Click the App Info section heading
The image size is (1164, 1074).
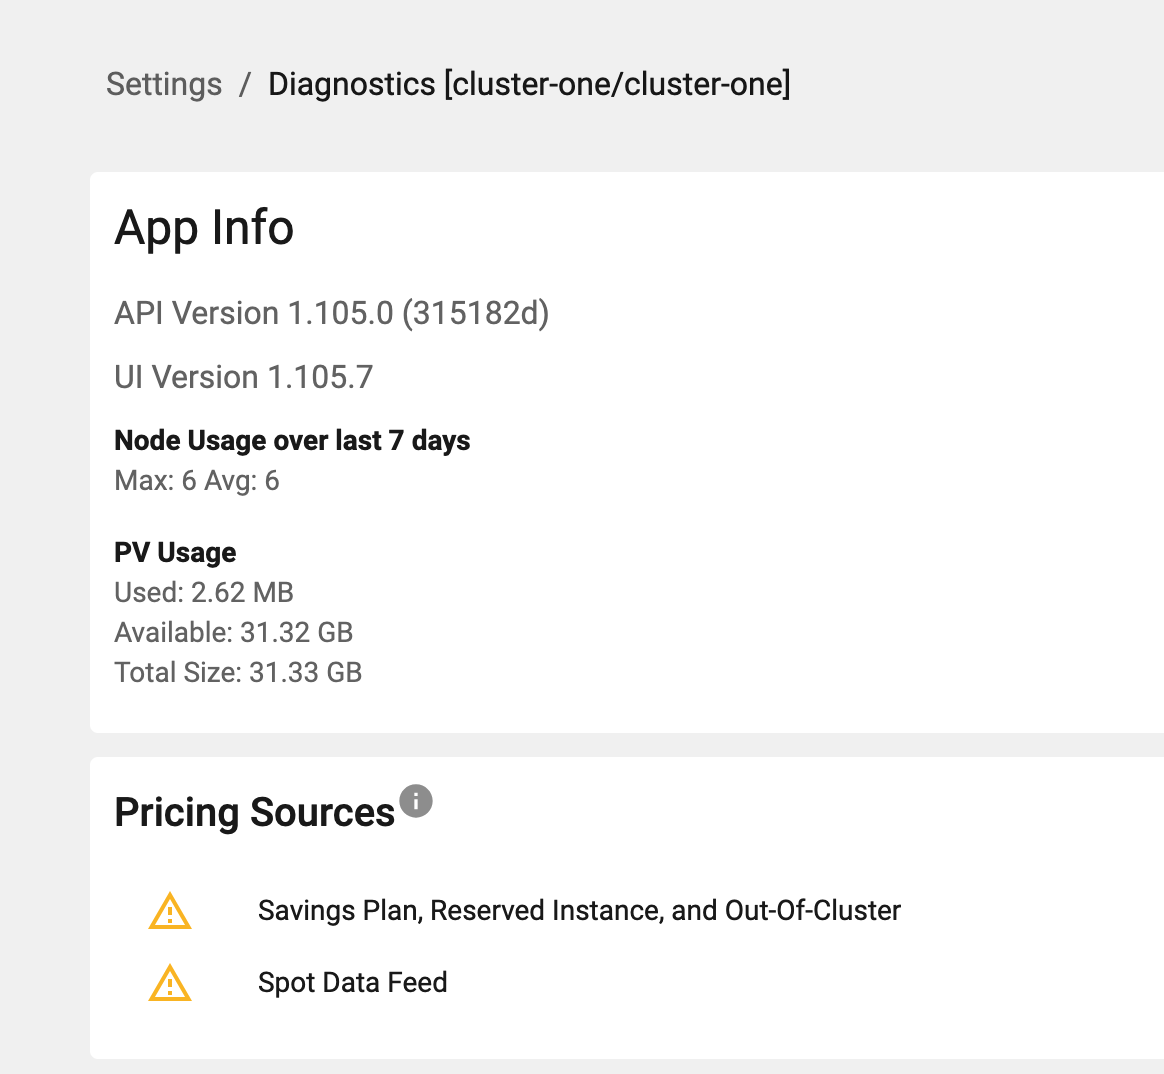point(204,228)
